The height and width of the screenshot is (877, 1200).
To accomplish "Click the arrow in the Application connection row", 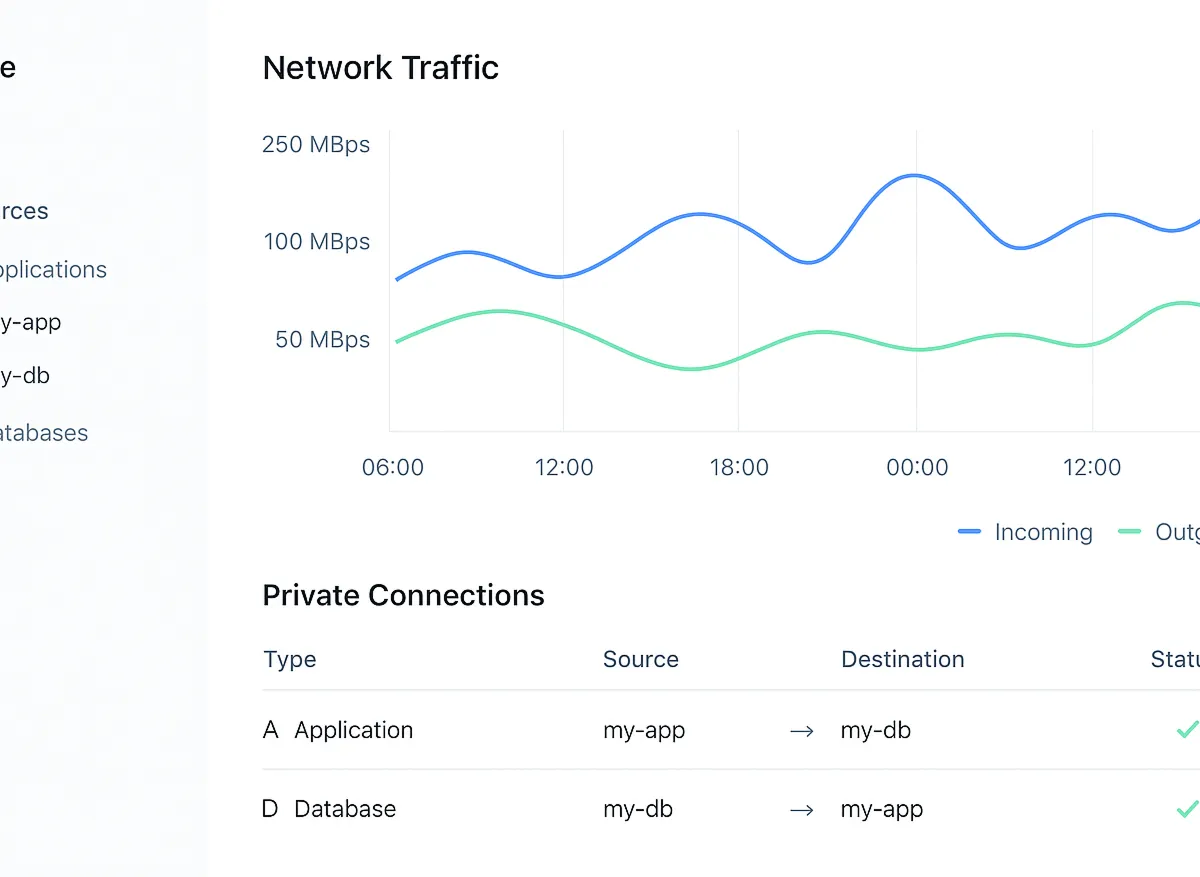I will tap(801, 731).
